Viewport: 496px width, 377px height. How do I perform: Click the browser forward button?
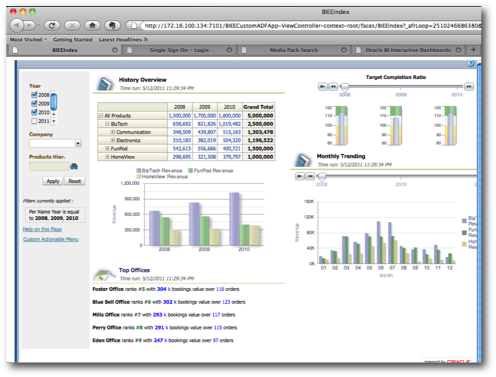30,25
